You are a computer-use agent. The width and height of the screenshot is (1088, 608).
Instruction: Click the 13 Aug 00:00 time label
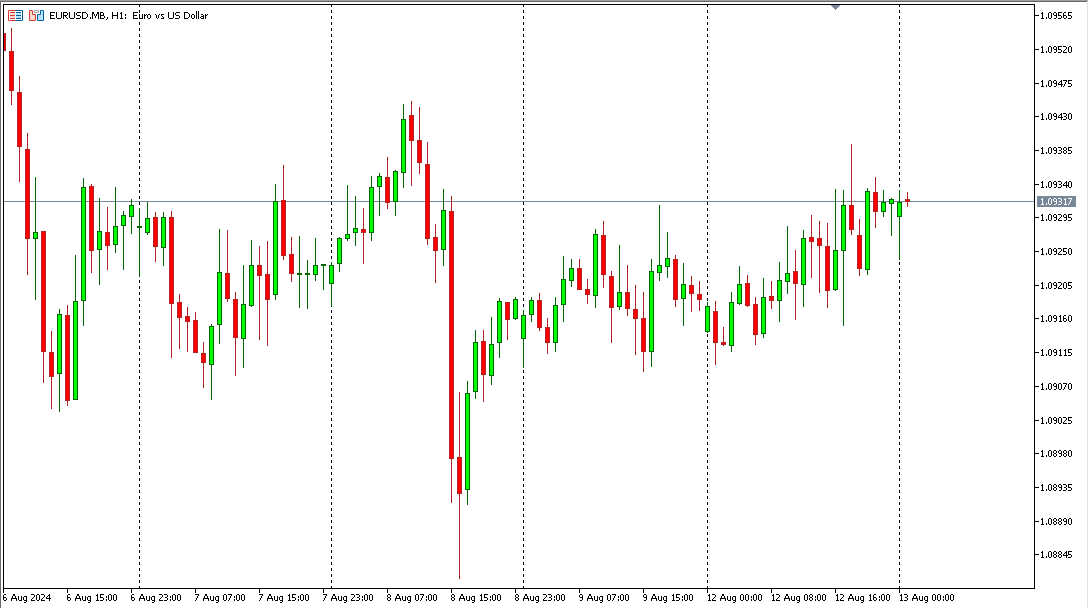[x=926, y=598]
